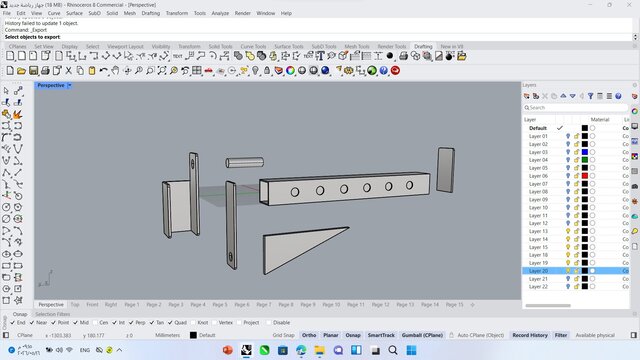This screenshot has width=640, height=360.
Task: Open the Page 3 layout tab
Action: coord(176,304)
